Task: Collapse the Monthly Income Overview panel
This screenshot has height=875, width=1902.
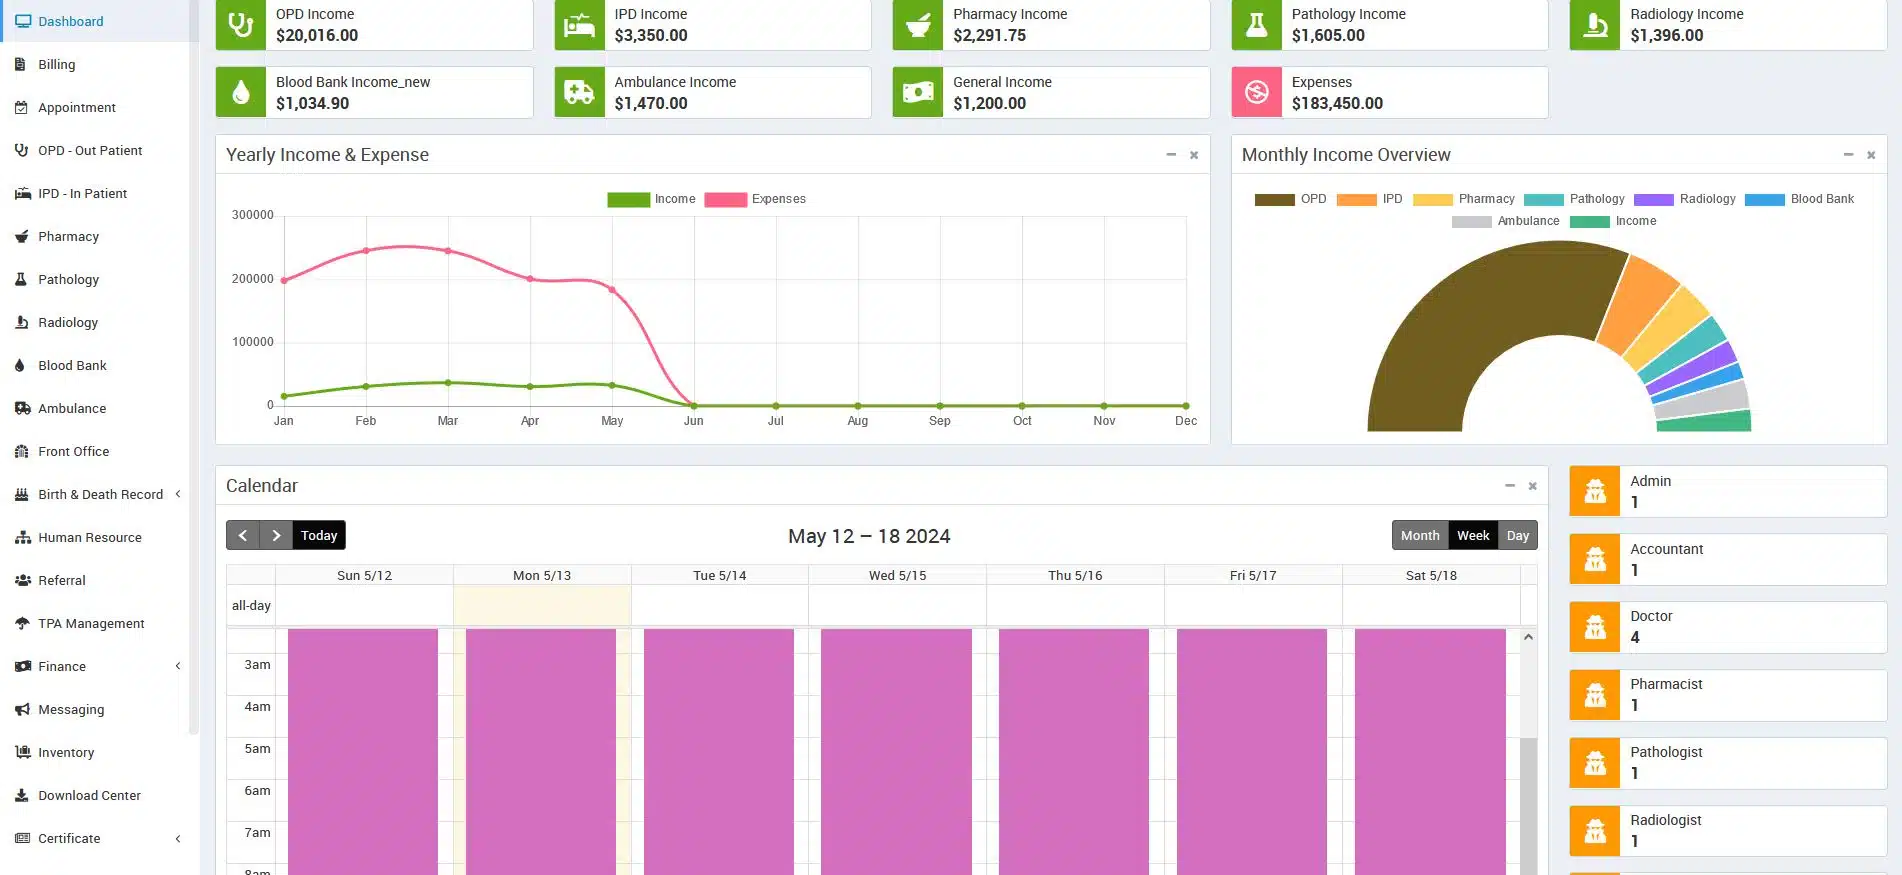Action: [1849, 155]
